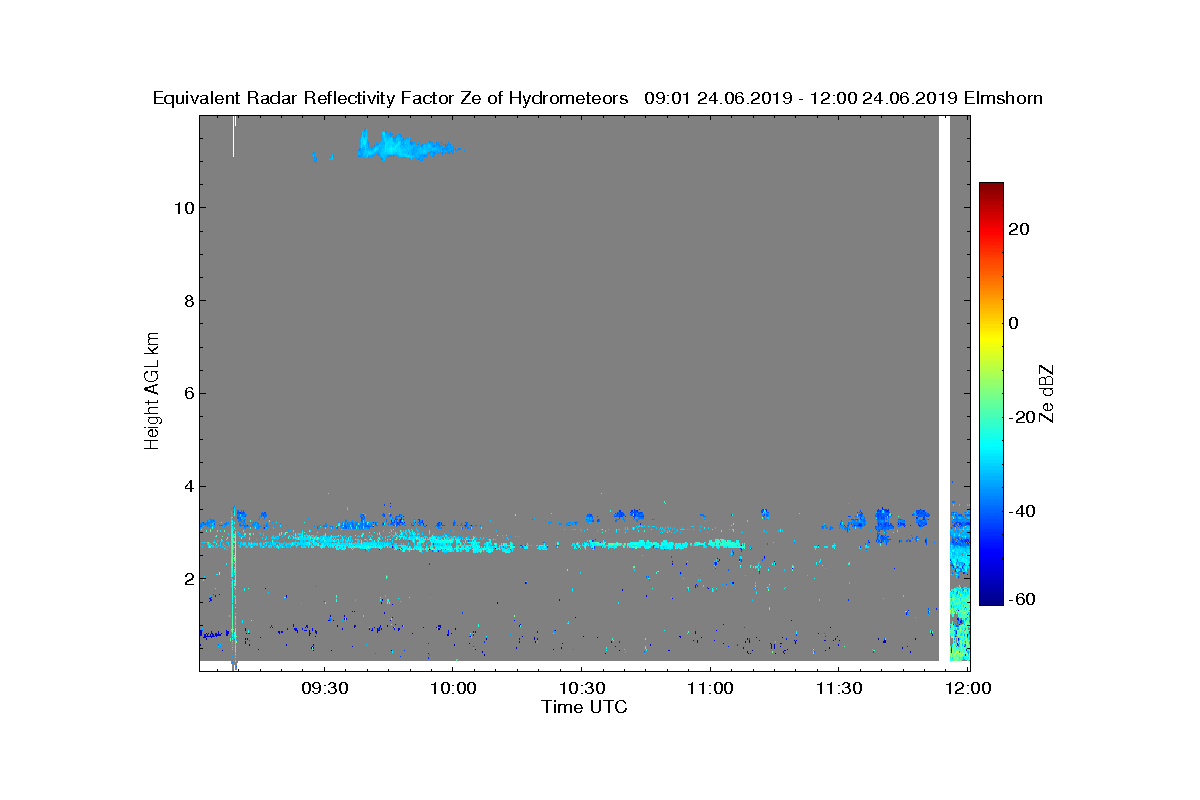This screenshot has height=800, width=1200.
Task: Click the colorbar value -20
Action: (1021, 417)
